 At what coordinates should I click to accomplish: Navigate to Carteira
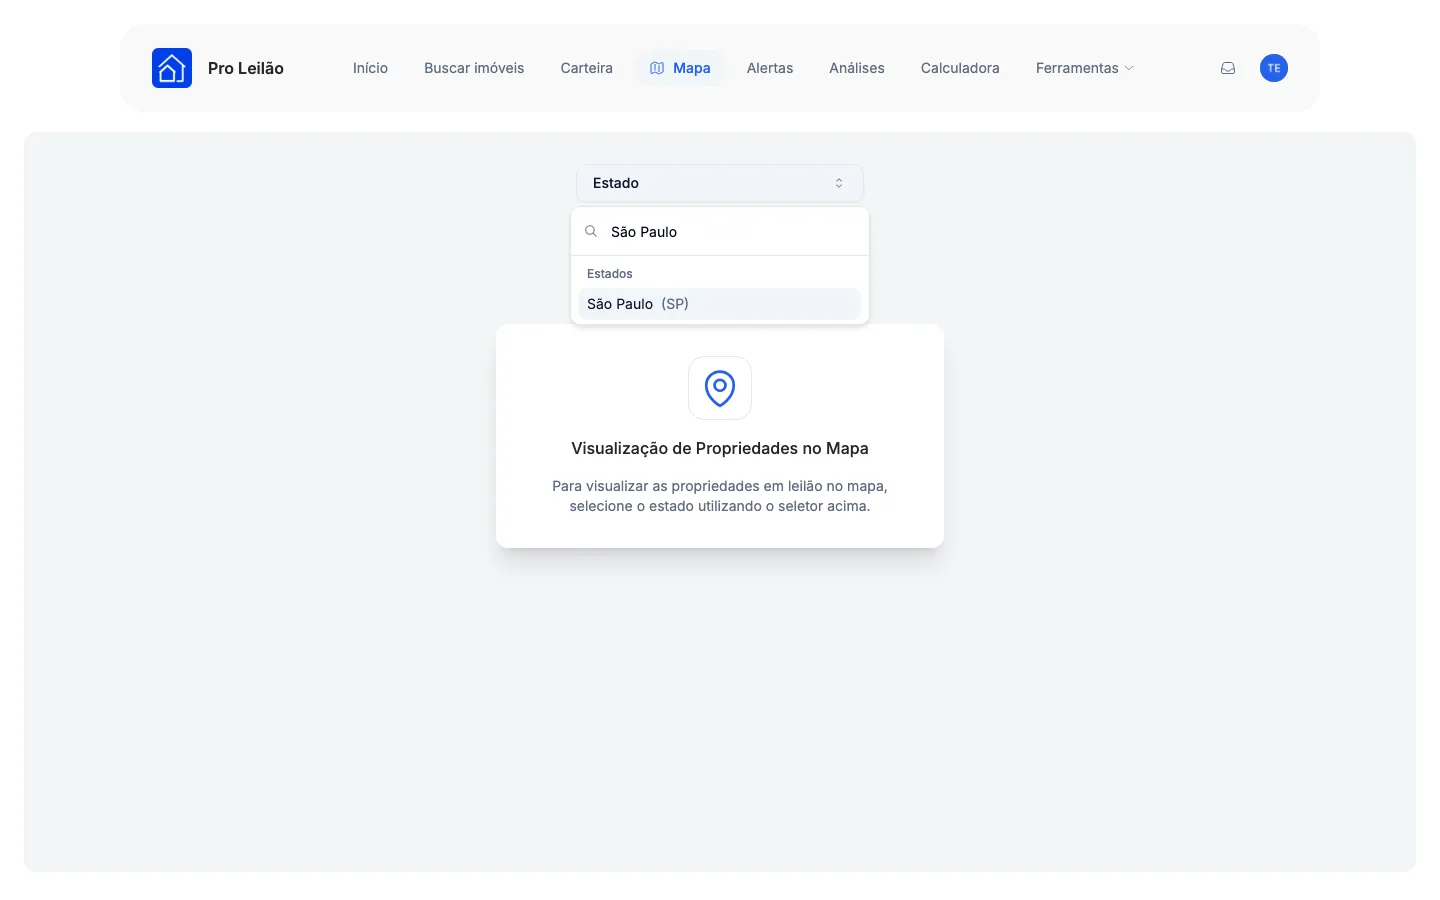pos(587,68)
